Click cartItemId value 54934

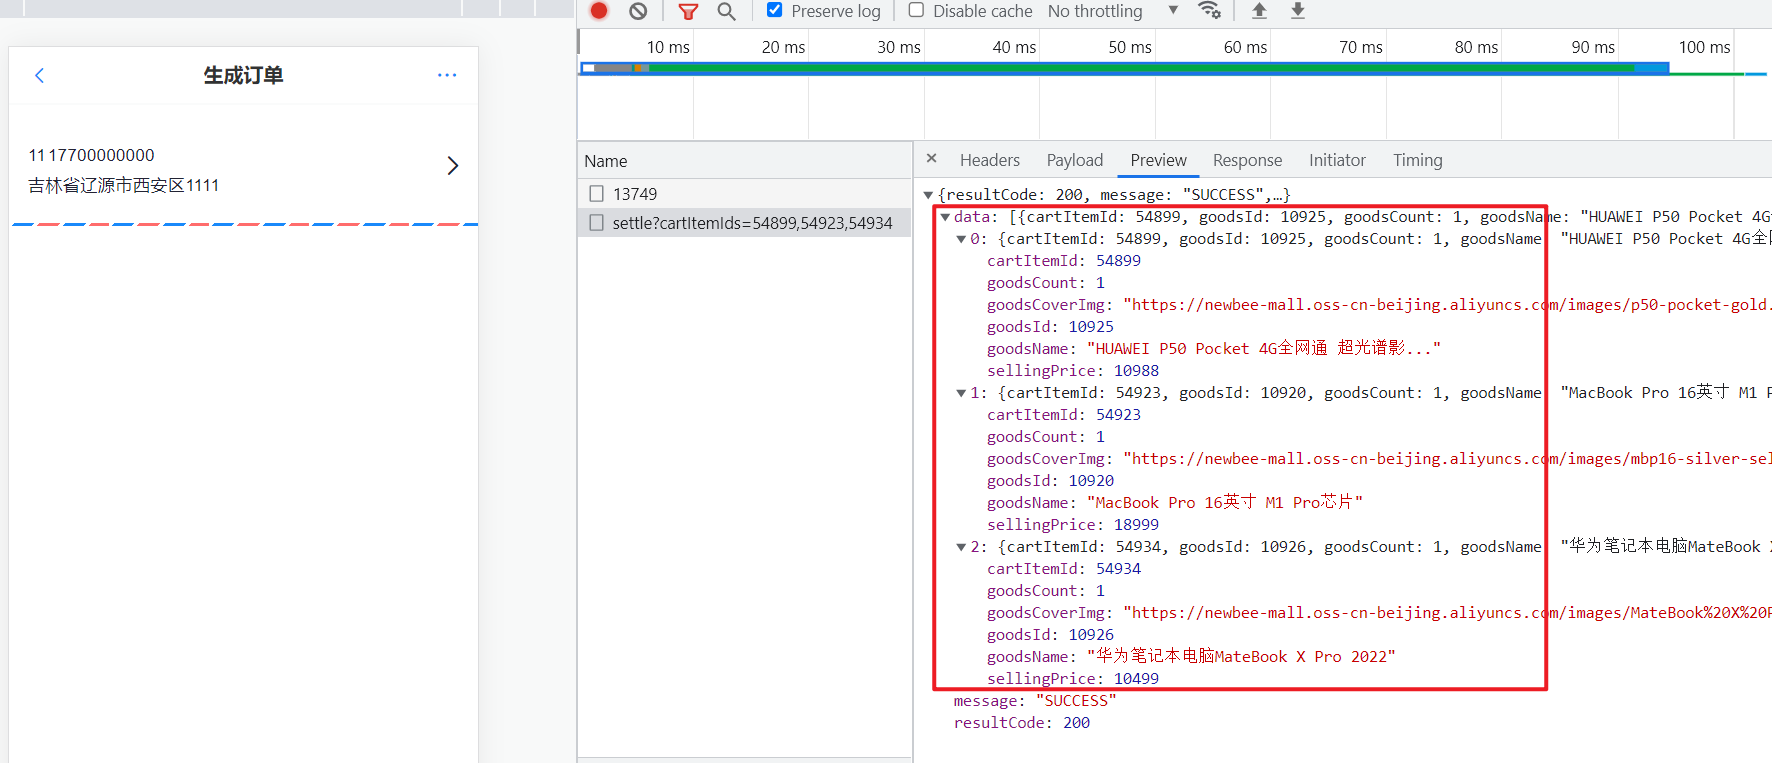[x=1118, y=569]
